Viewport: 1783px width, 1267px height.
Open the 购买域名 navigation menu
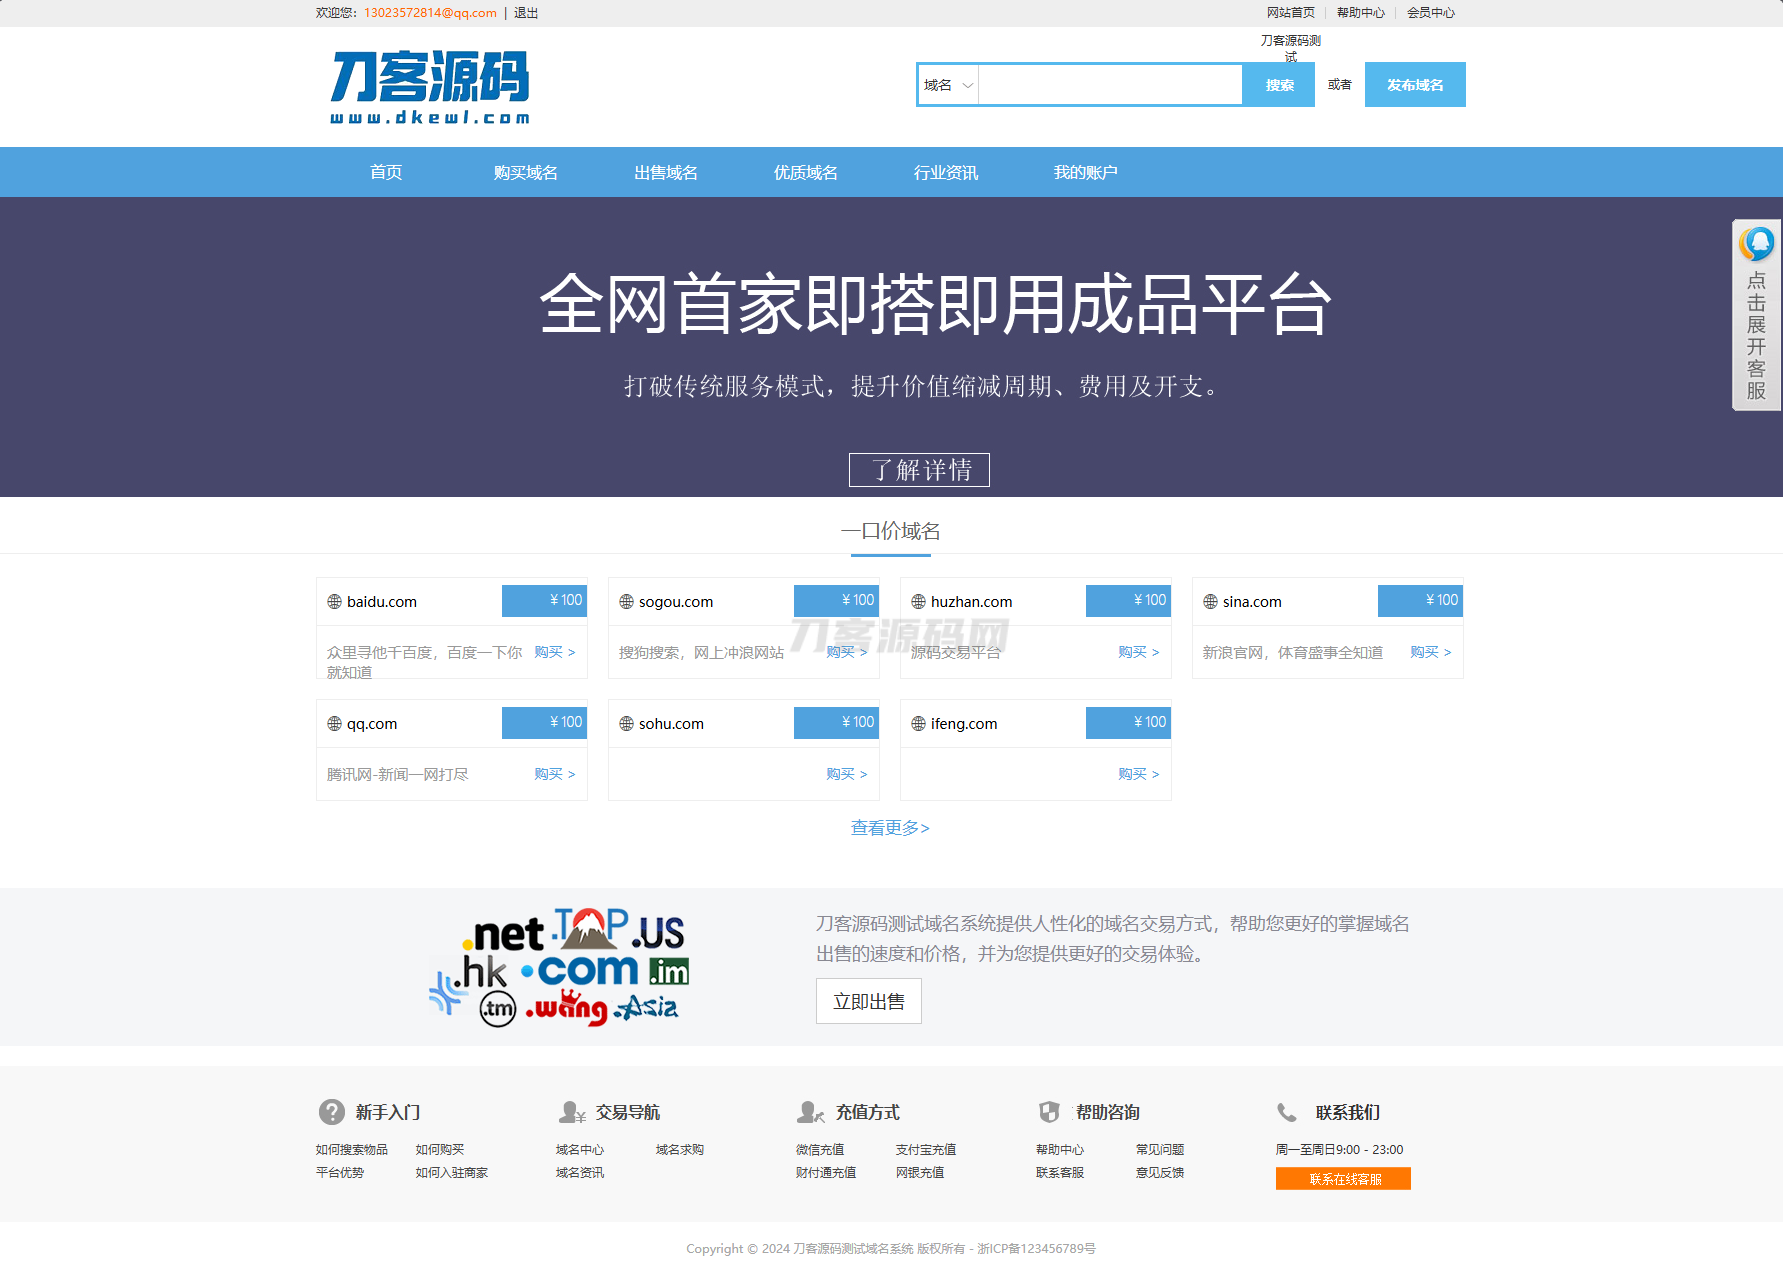(524, 172)
